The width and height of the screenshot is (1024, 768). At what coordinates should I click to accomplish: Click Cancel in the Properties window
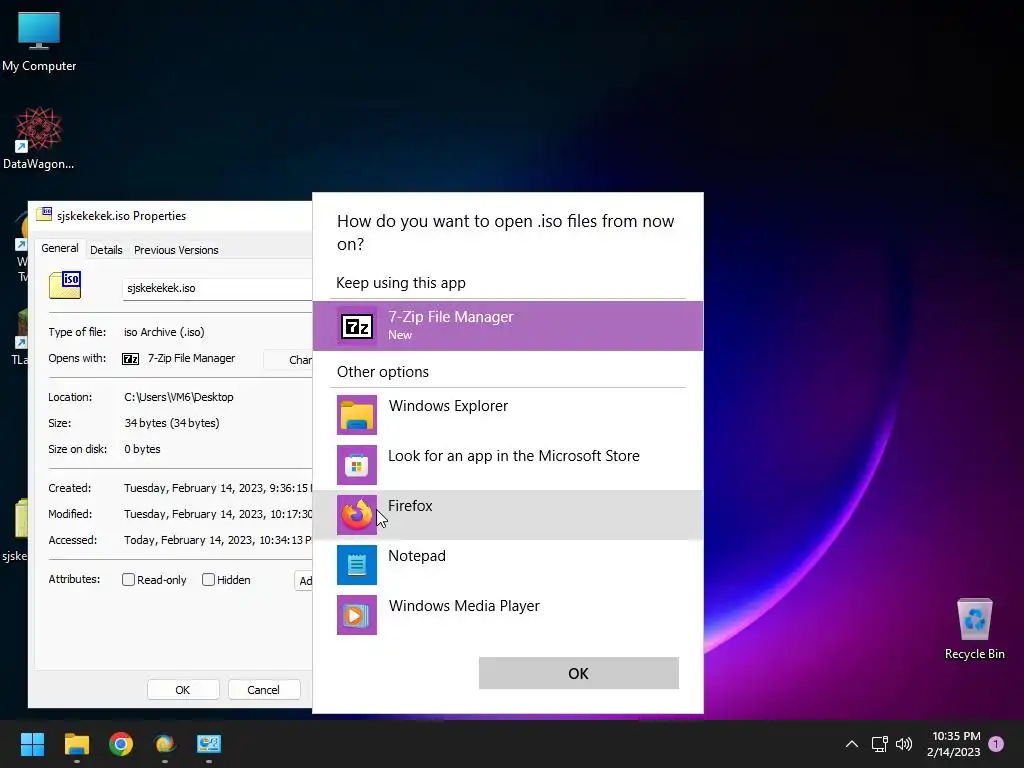tap(263, 690)
